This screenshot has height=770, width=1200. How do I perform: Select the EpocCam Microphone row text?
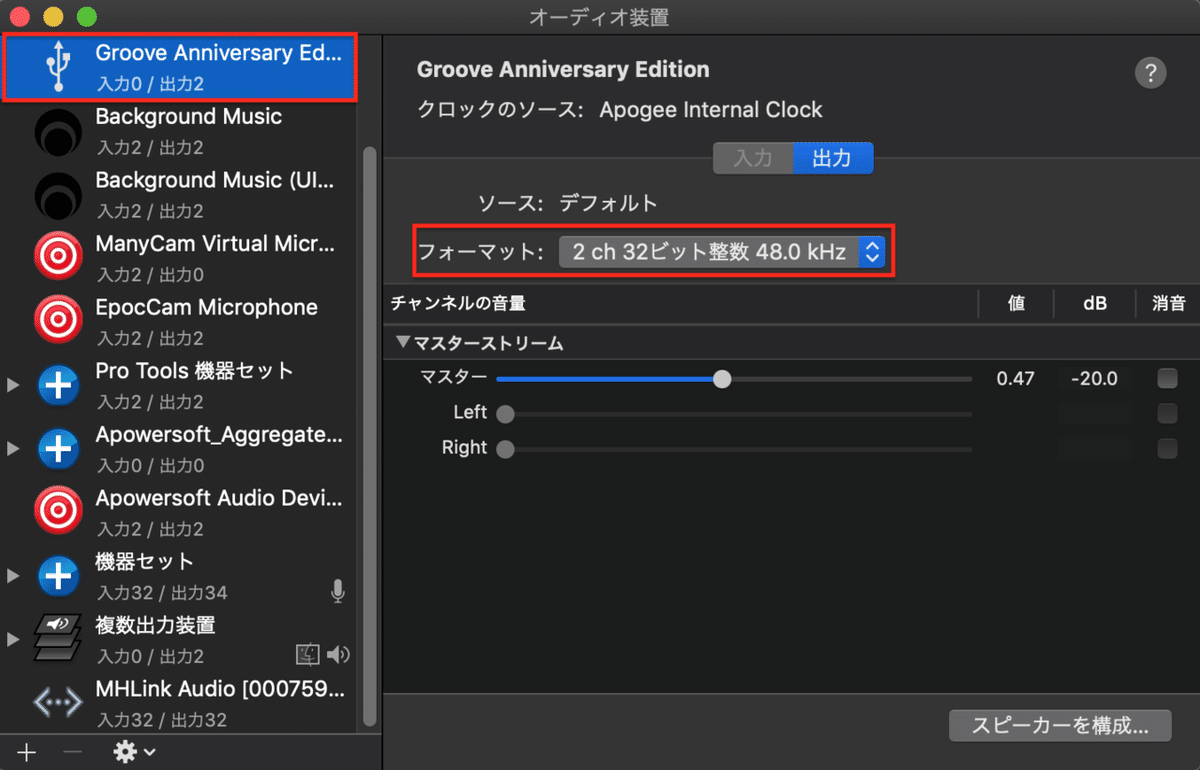(x=207, y=308)
